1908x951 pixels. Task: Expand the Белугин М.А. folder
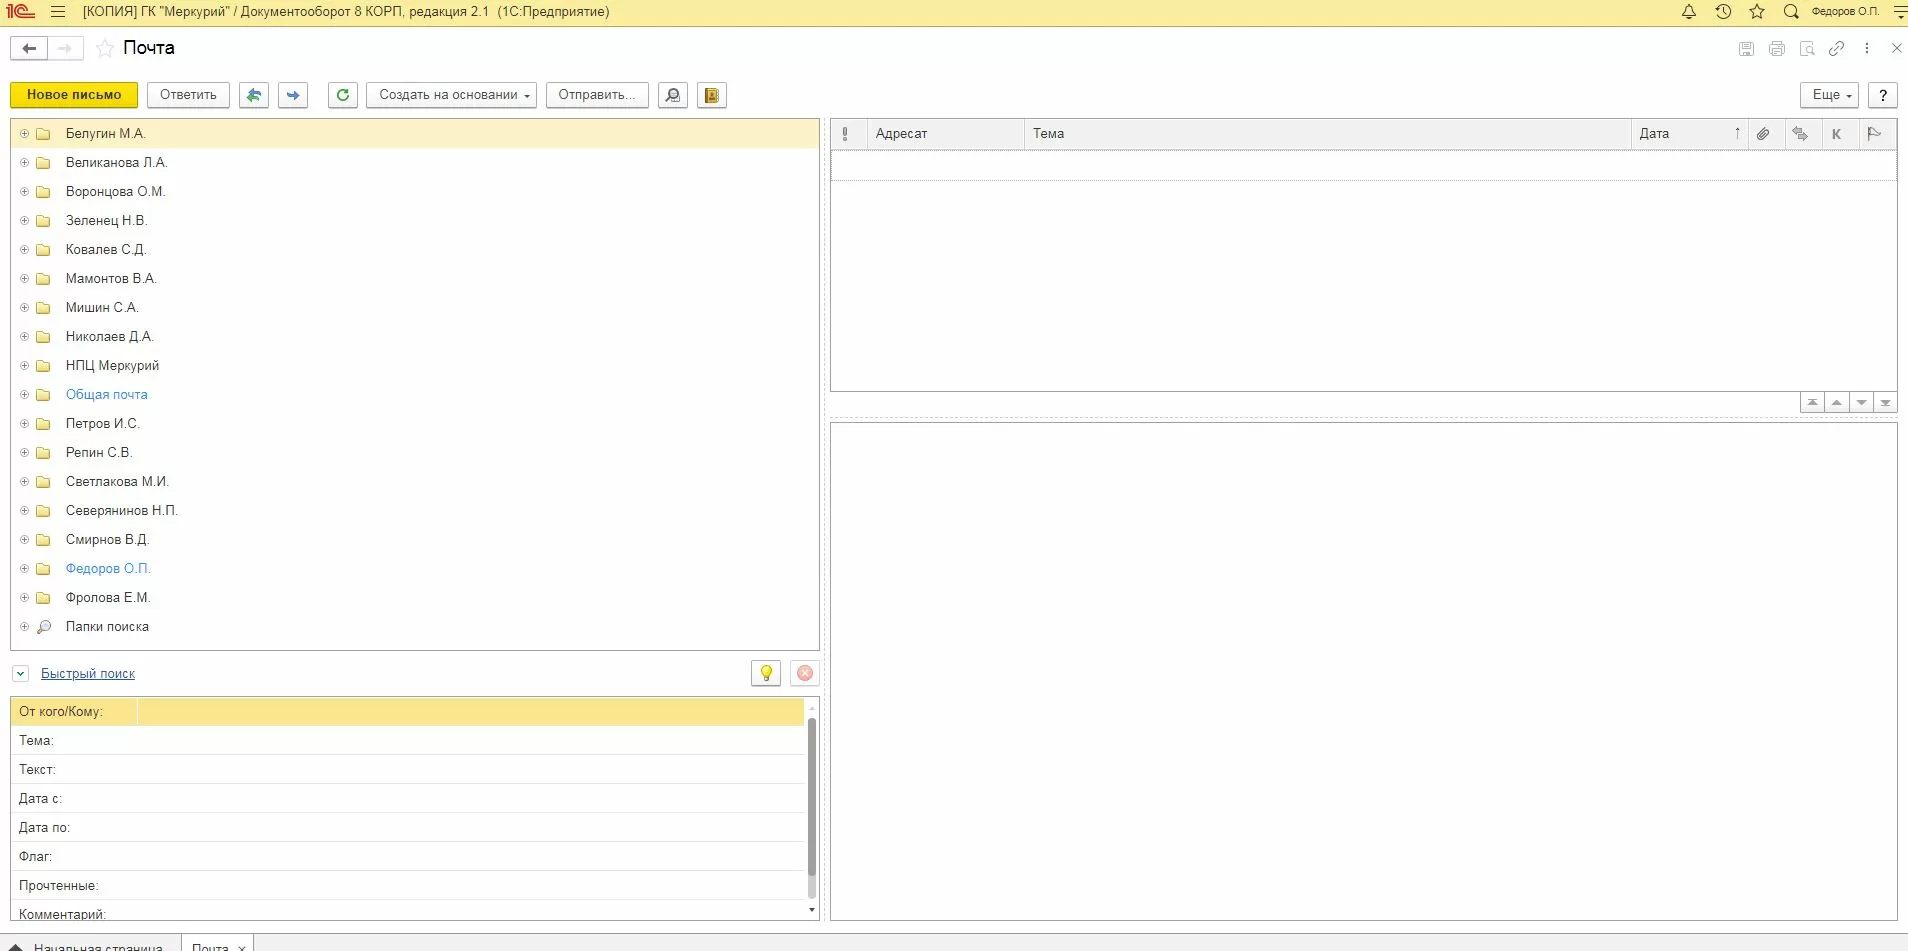(25, 134)
